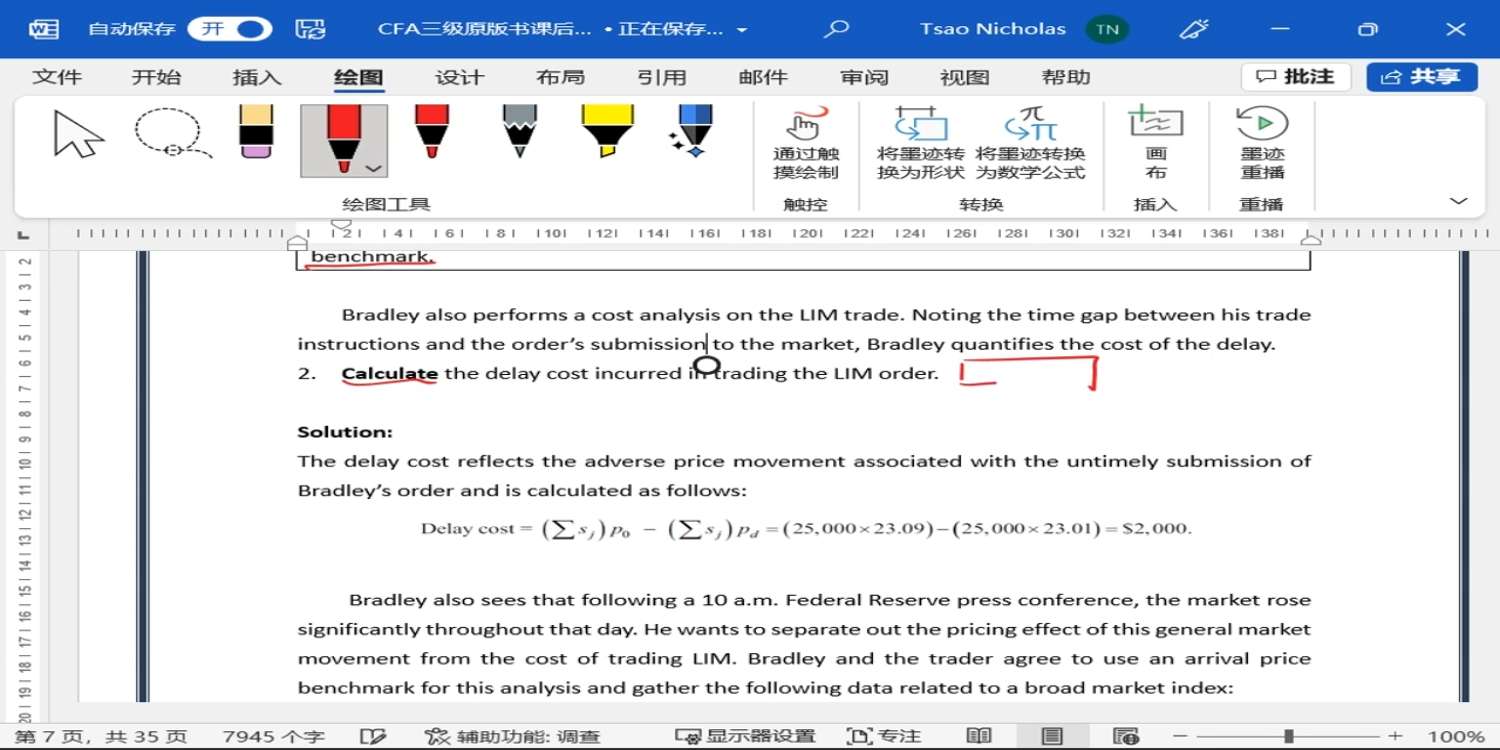Viewport: 1500px width, 750px height.
Task: Open accessibility check 辅助功能: 调查
Action: pos(513,737)
